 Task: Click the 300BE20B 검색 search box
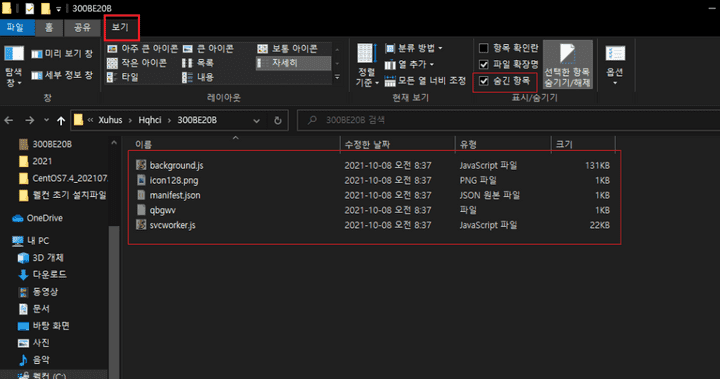coord(509,120)
